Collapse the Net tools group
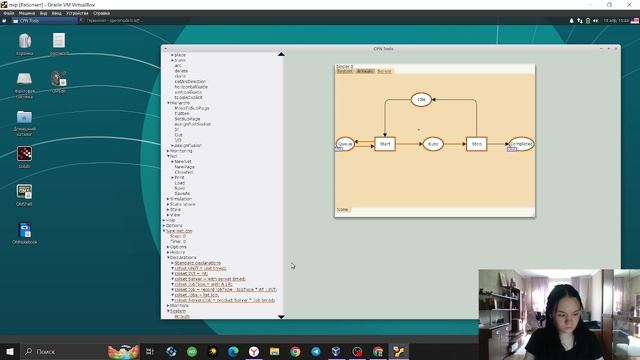 click(168, 156)
